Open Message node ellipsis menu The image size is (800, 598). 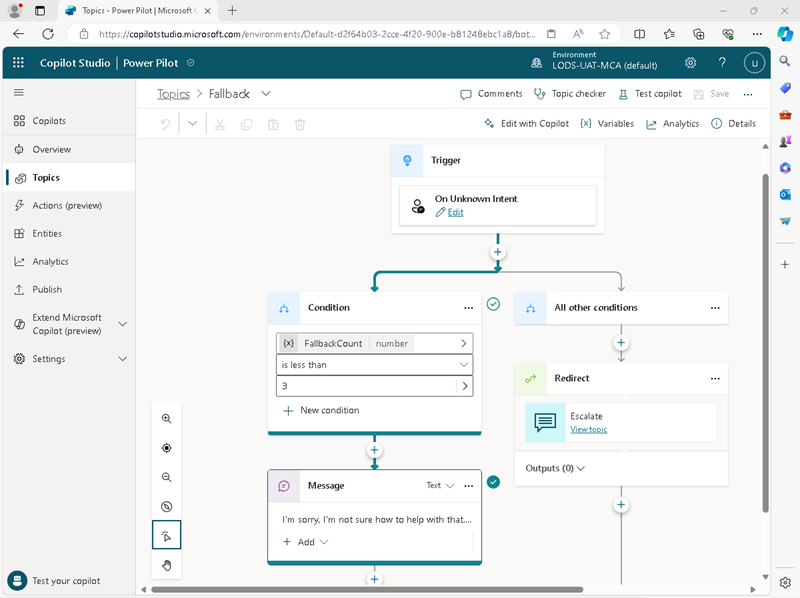468,486
